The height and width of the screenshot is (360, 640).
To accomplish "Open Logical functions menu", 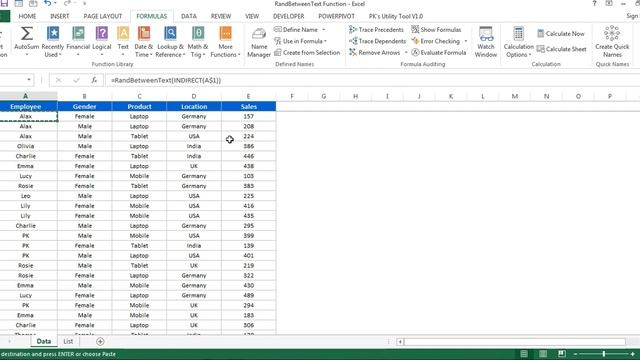I will coord(102,42).
